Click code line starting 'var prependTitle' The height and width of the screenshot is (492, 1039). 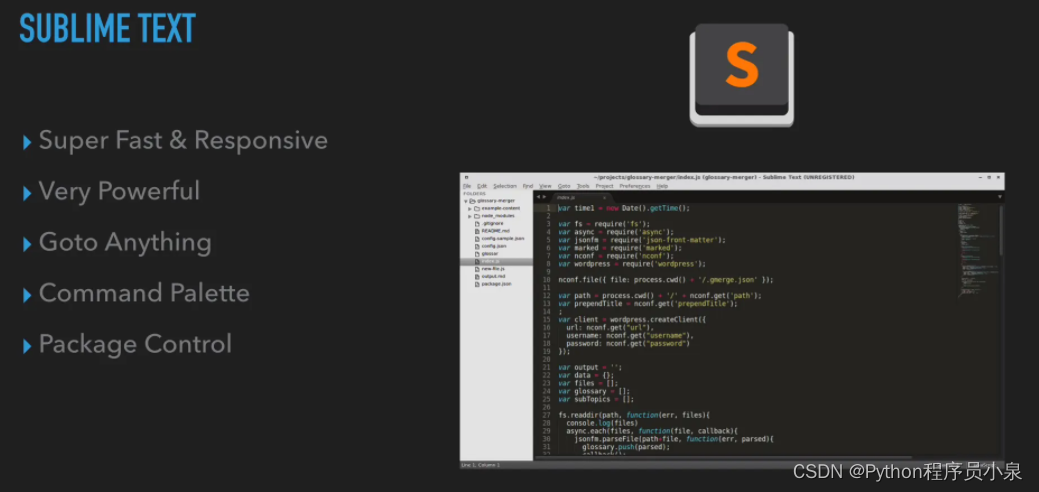(647, 304)
